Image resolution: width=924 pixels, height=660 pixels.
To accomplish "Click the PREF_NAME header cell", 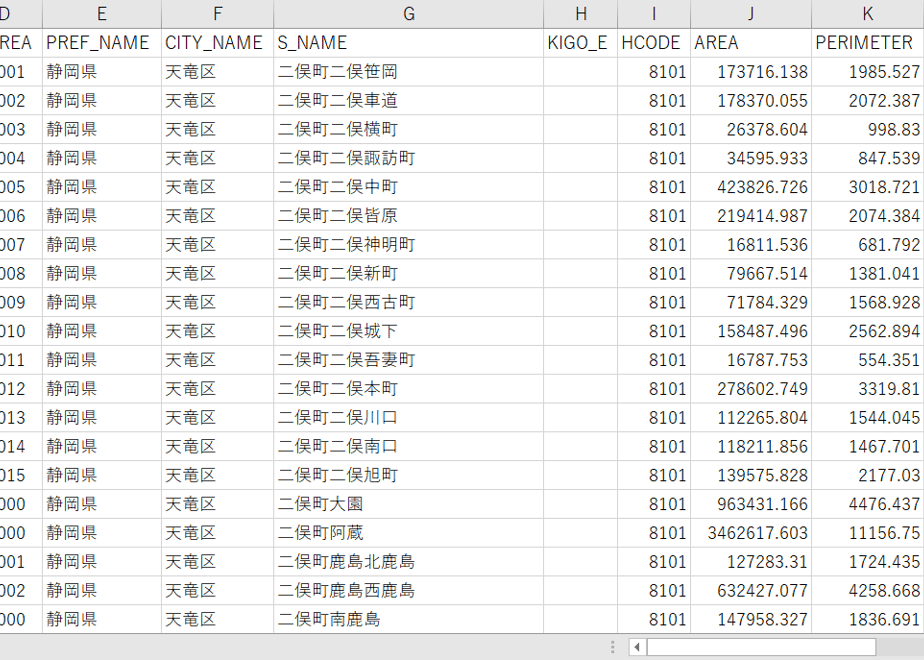I will tap(101, 43).
